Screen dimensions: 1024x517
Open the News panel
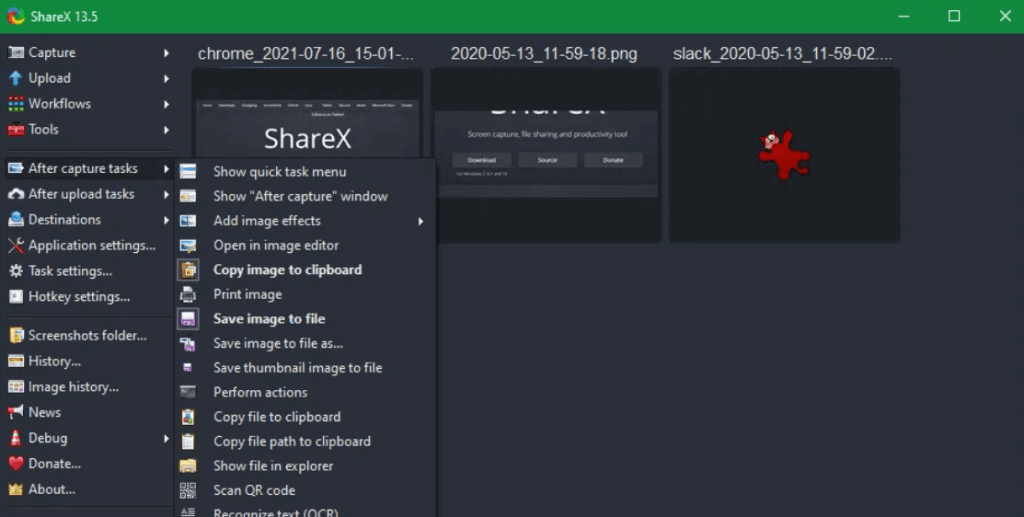pyautogui.click(x=89, y=412)
